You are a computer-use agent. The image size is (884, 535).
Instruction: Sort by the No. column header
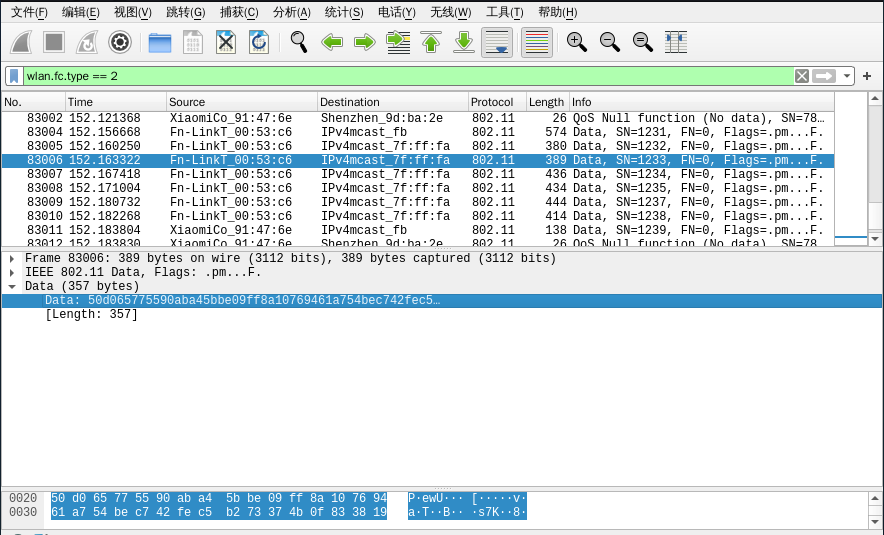tap(33, 102)
